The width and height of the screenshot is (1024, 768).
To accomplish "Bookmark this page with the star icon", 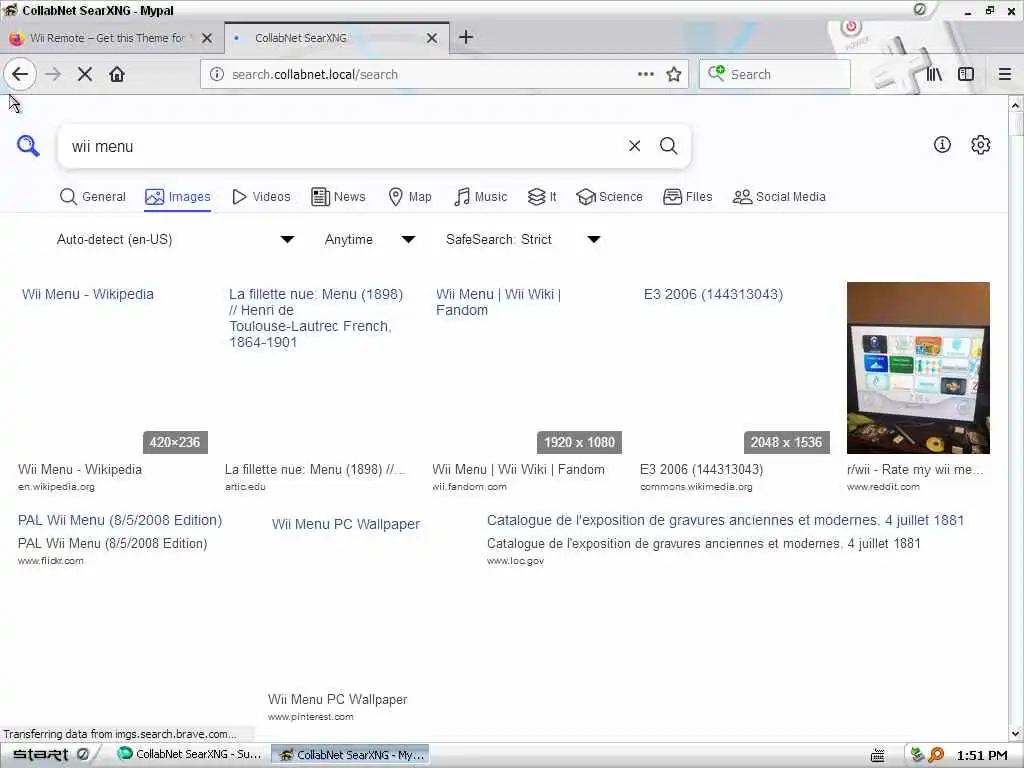I will pos(674,74).
